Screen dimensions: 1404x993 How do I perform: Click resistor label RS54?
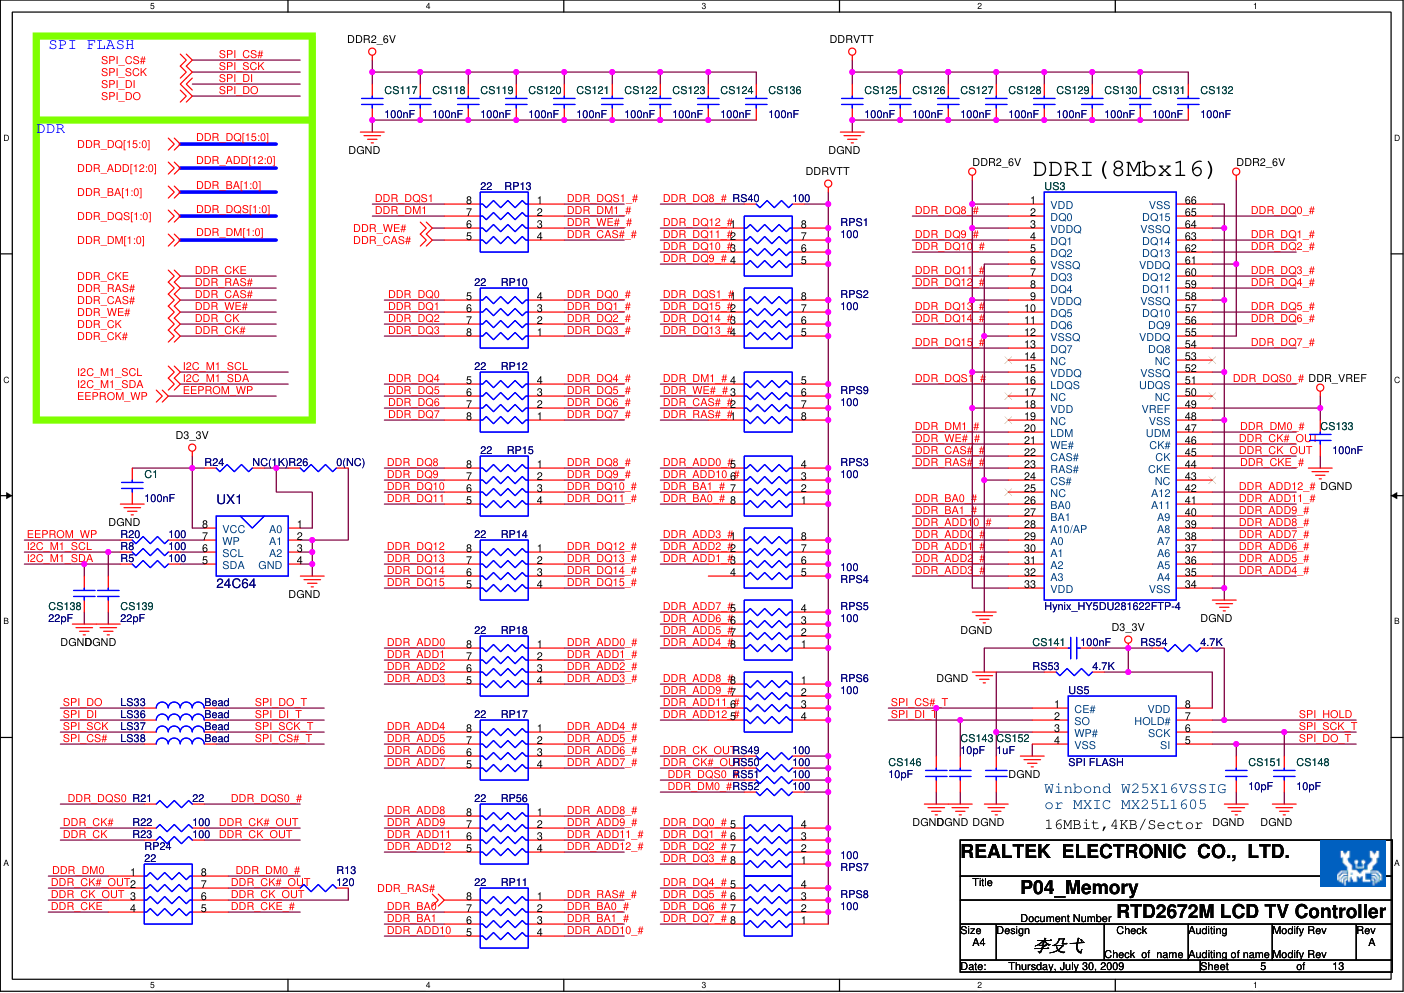[x=1154, y=642]
